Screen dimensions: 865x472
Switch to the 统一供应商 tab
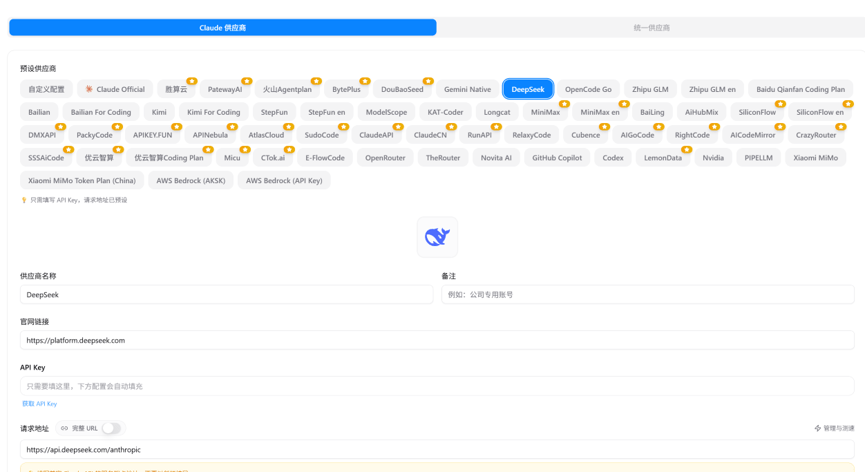(652, 28)
